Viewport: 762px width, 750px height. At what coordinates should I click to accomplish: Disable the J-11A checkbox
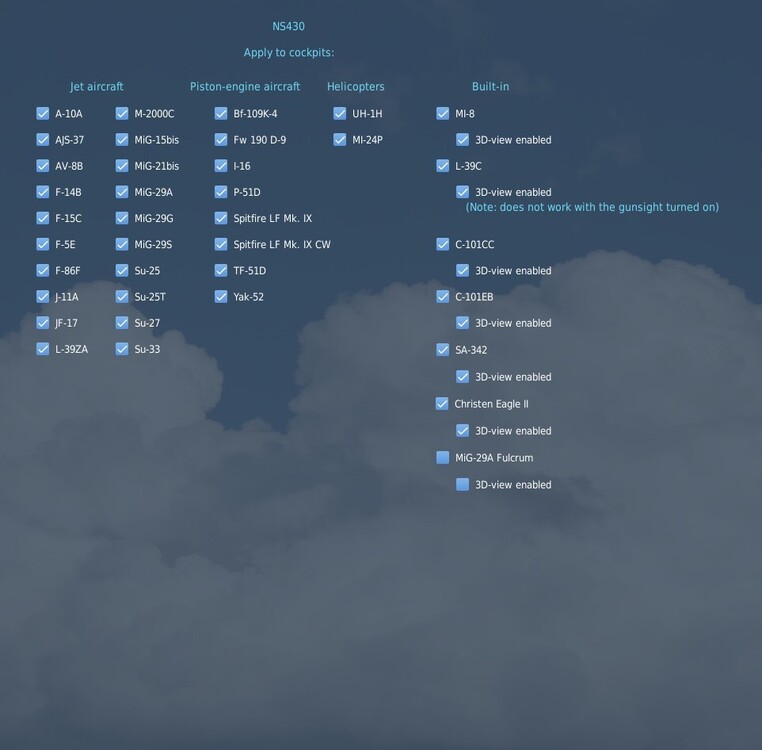pyautogui.click(x=43, y=297)
